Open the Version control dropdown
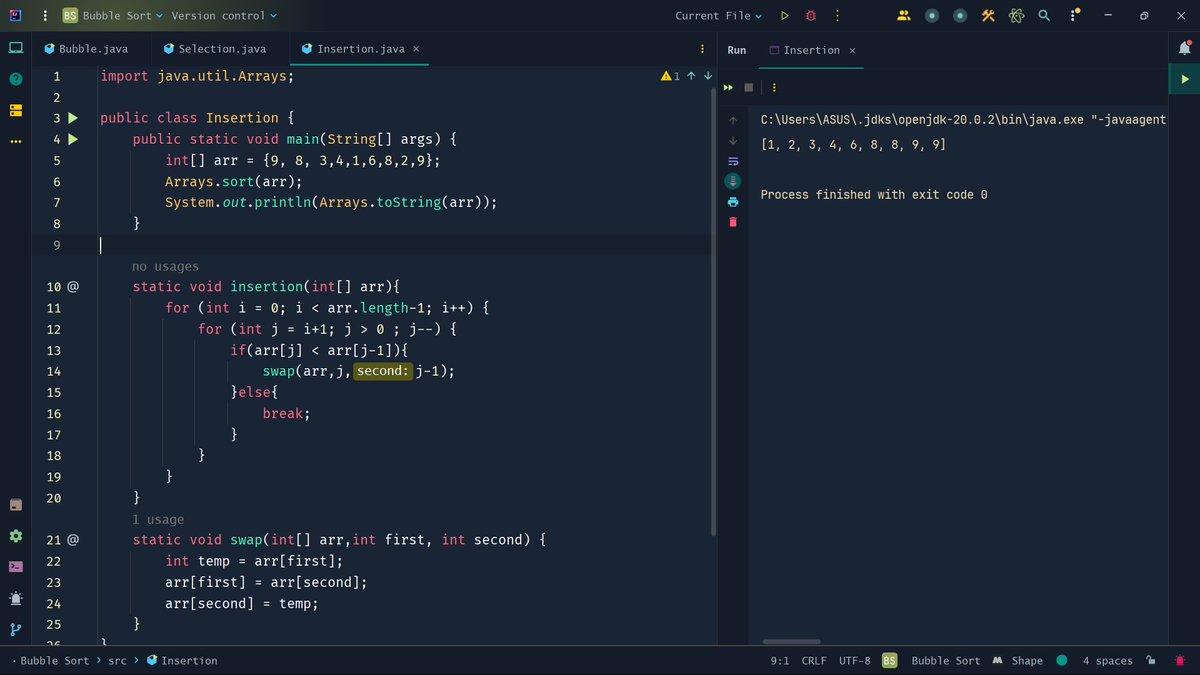 click(224, 15)
